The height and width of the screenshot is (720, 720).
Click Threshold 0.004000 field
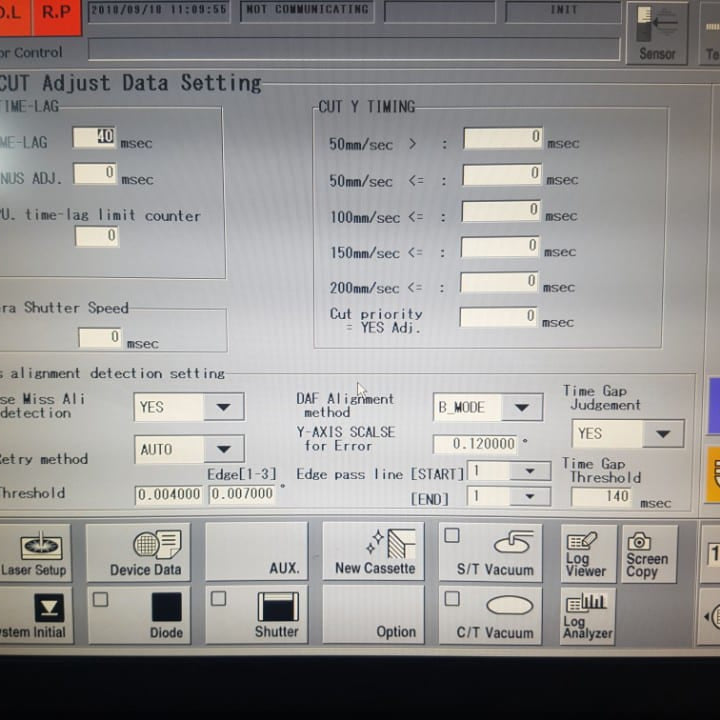[169, 495]
